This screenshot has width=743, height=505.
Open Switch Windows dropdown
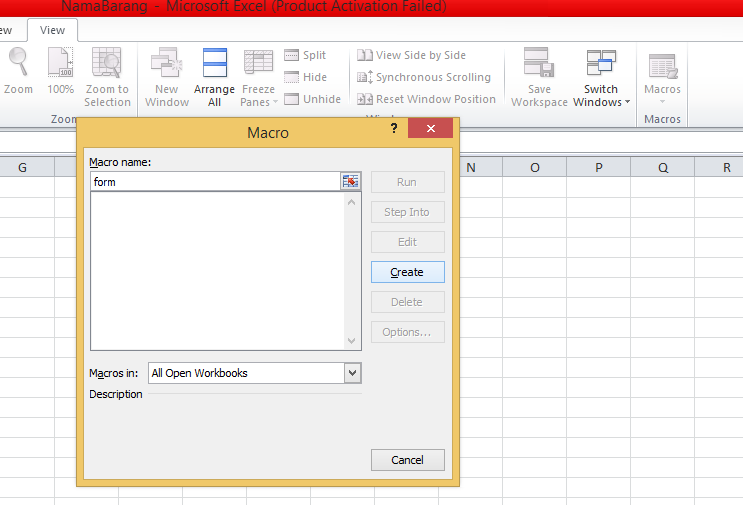tap(601, 77)
